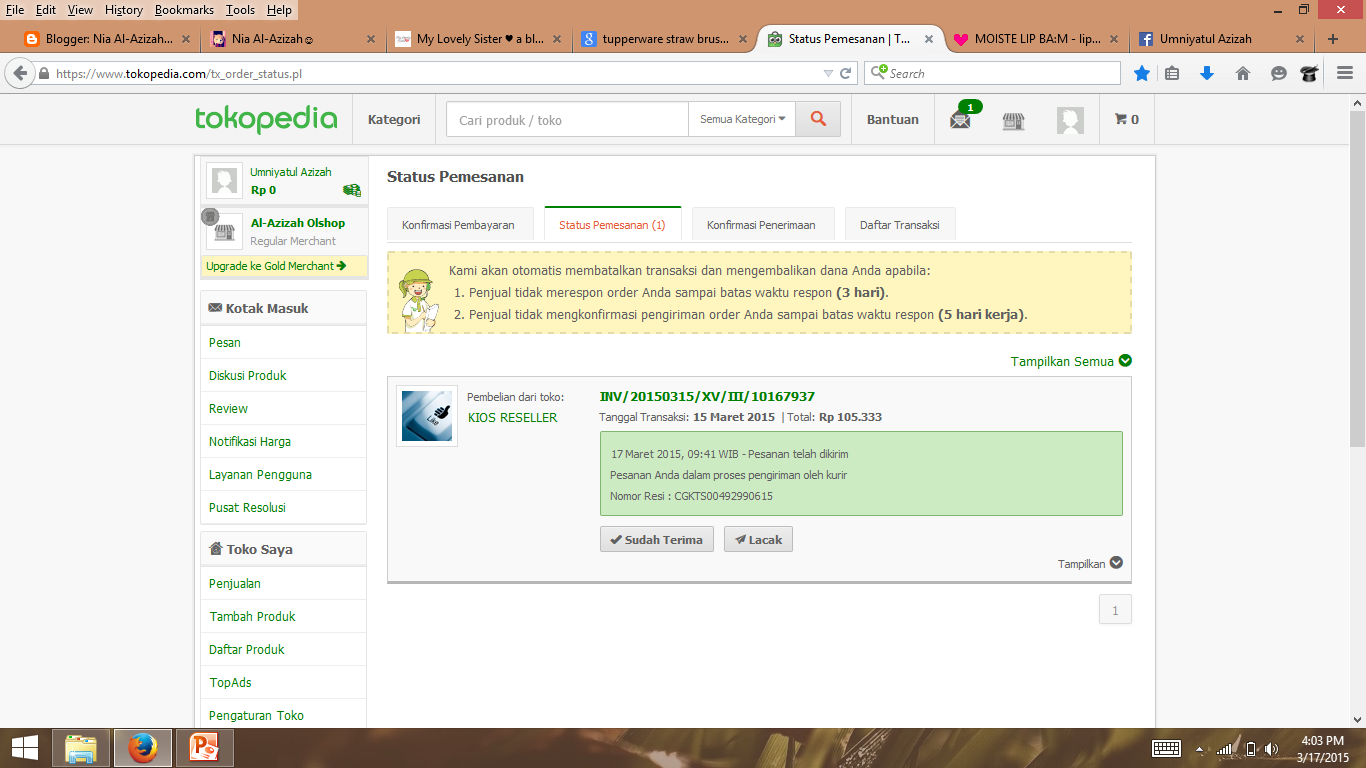
Task: Open Firefox downloads arrow icon
Action: 1207,73
